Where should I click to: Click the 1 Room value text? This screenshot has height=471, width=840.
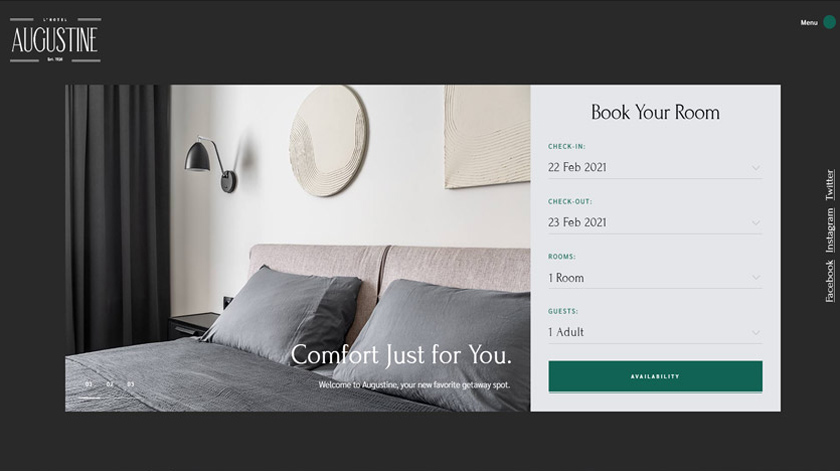click(566, 278)
